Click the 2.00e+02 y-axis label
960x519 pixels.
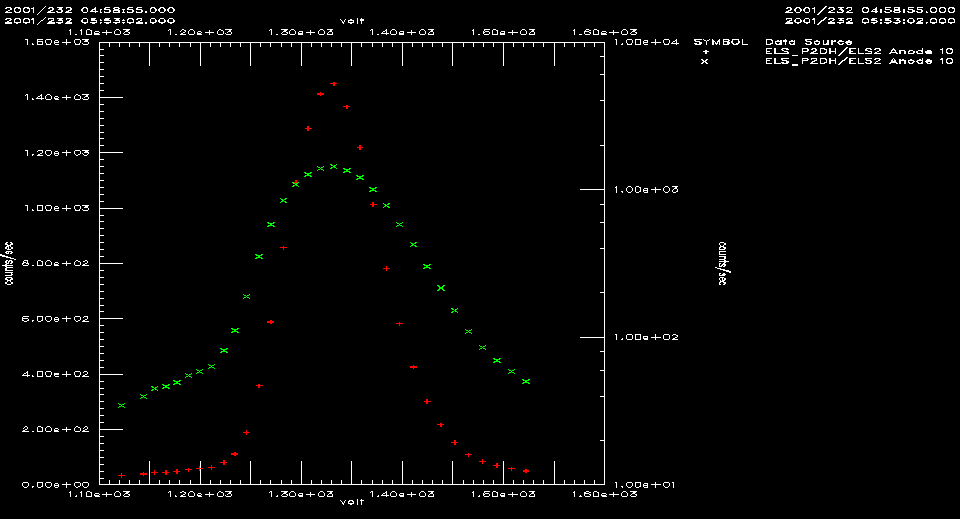[56, 429]
